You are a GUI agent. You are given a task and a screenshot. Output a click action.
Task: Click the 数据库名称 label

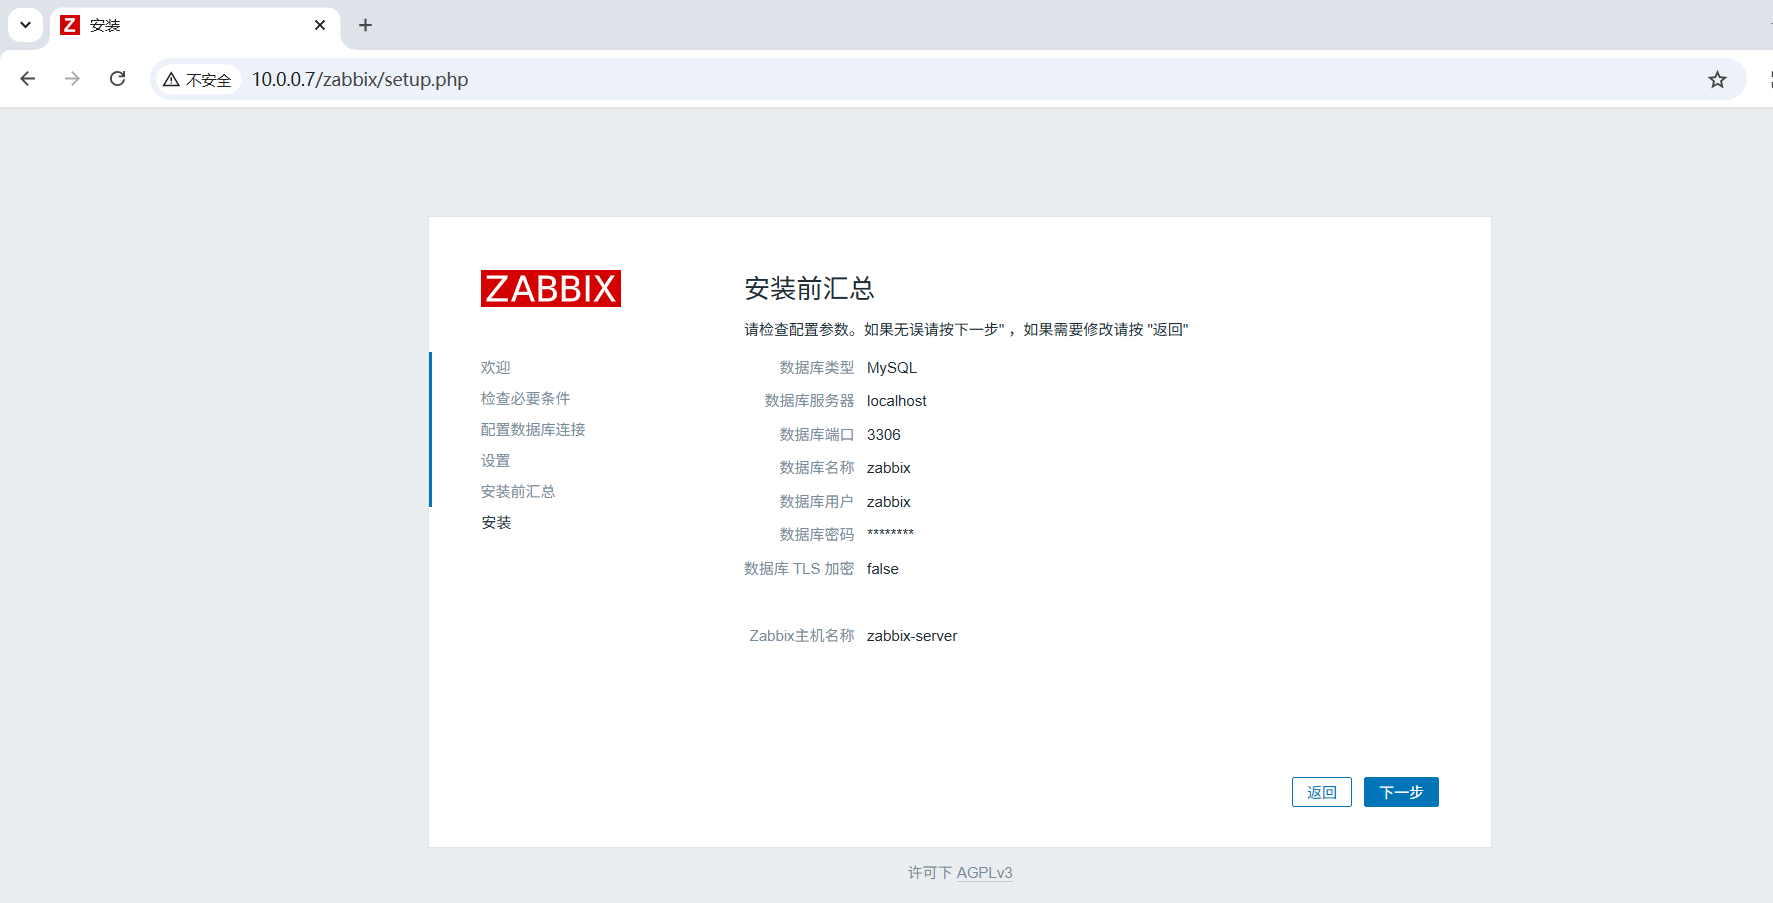(817, 468)
